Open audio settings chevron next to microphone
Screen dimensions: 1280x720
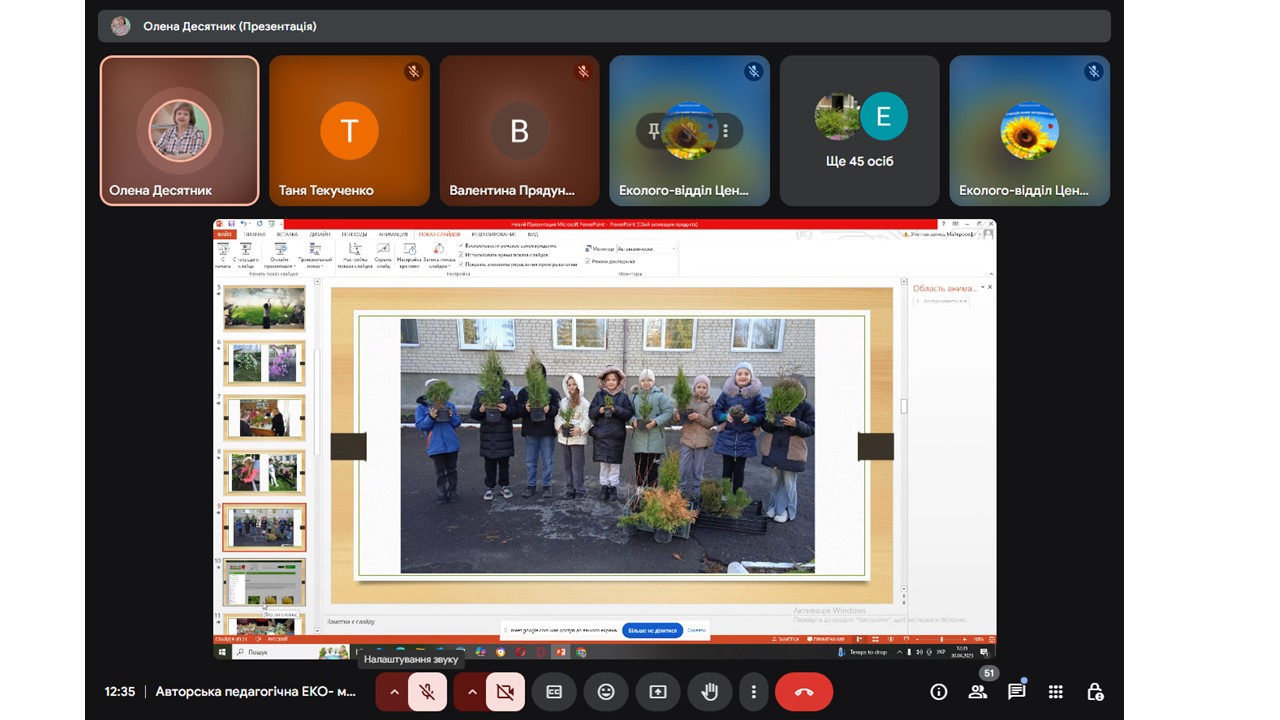coord(393,691)
